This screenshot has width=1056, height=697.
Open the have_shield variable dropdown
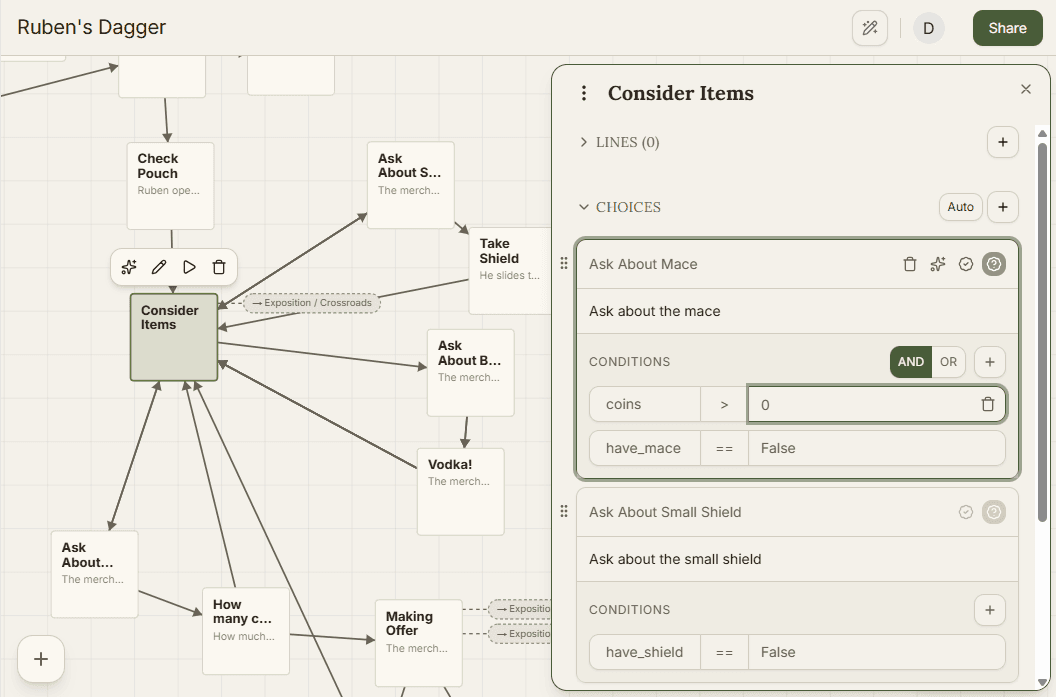coord(645,653)
